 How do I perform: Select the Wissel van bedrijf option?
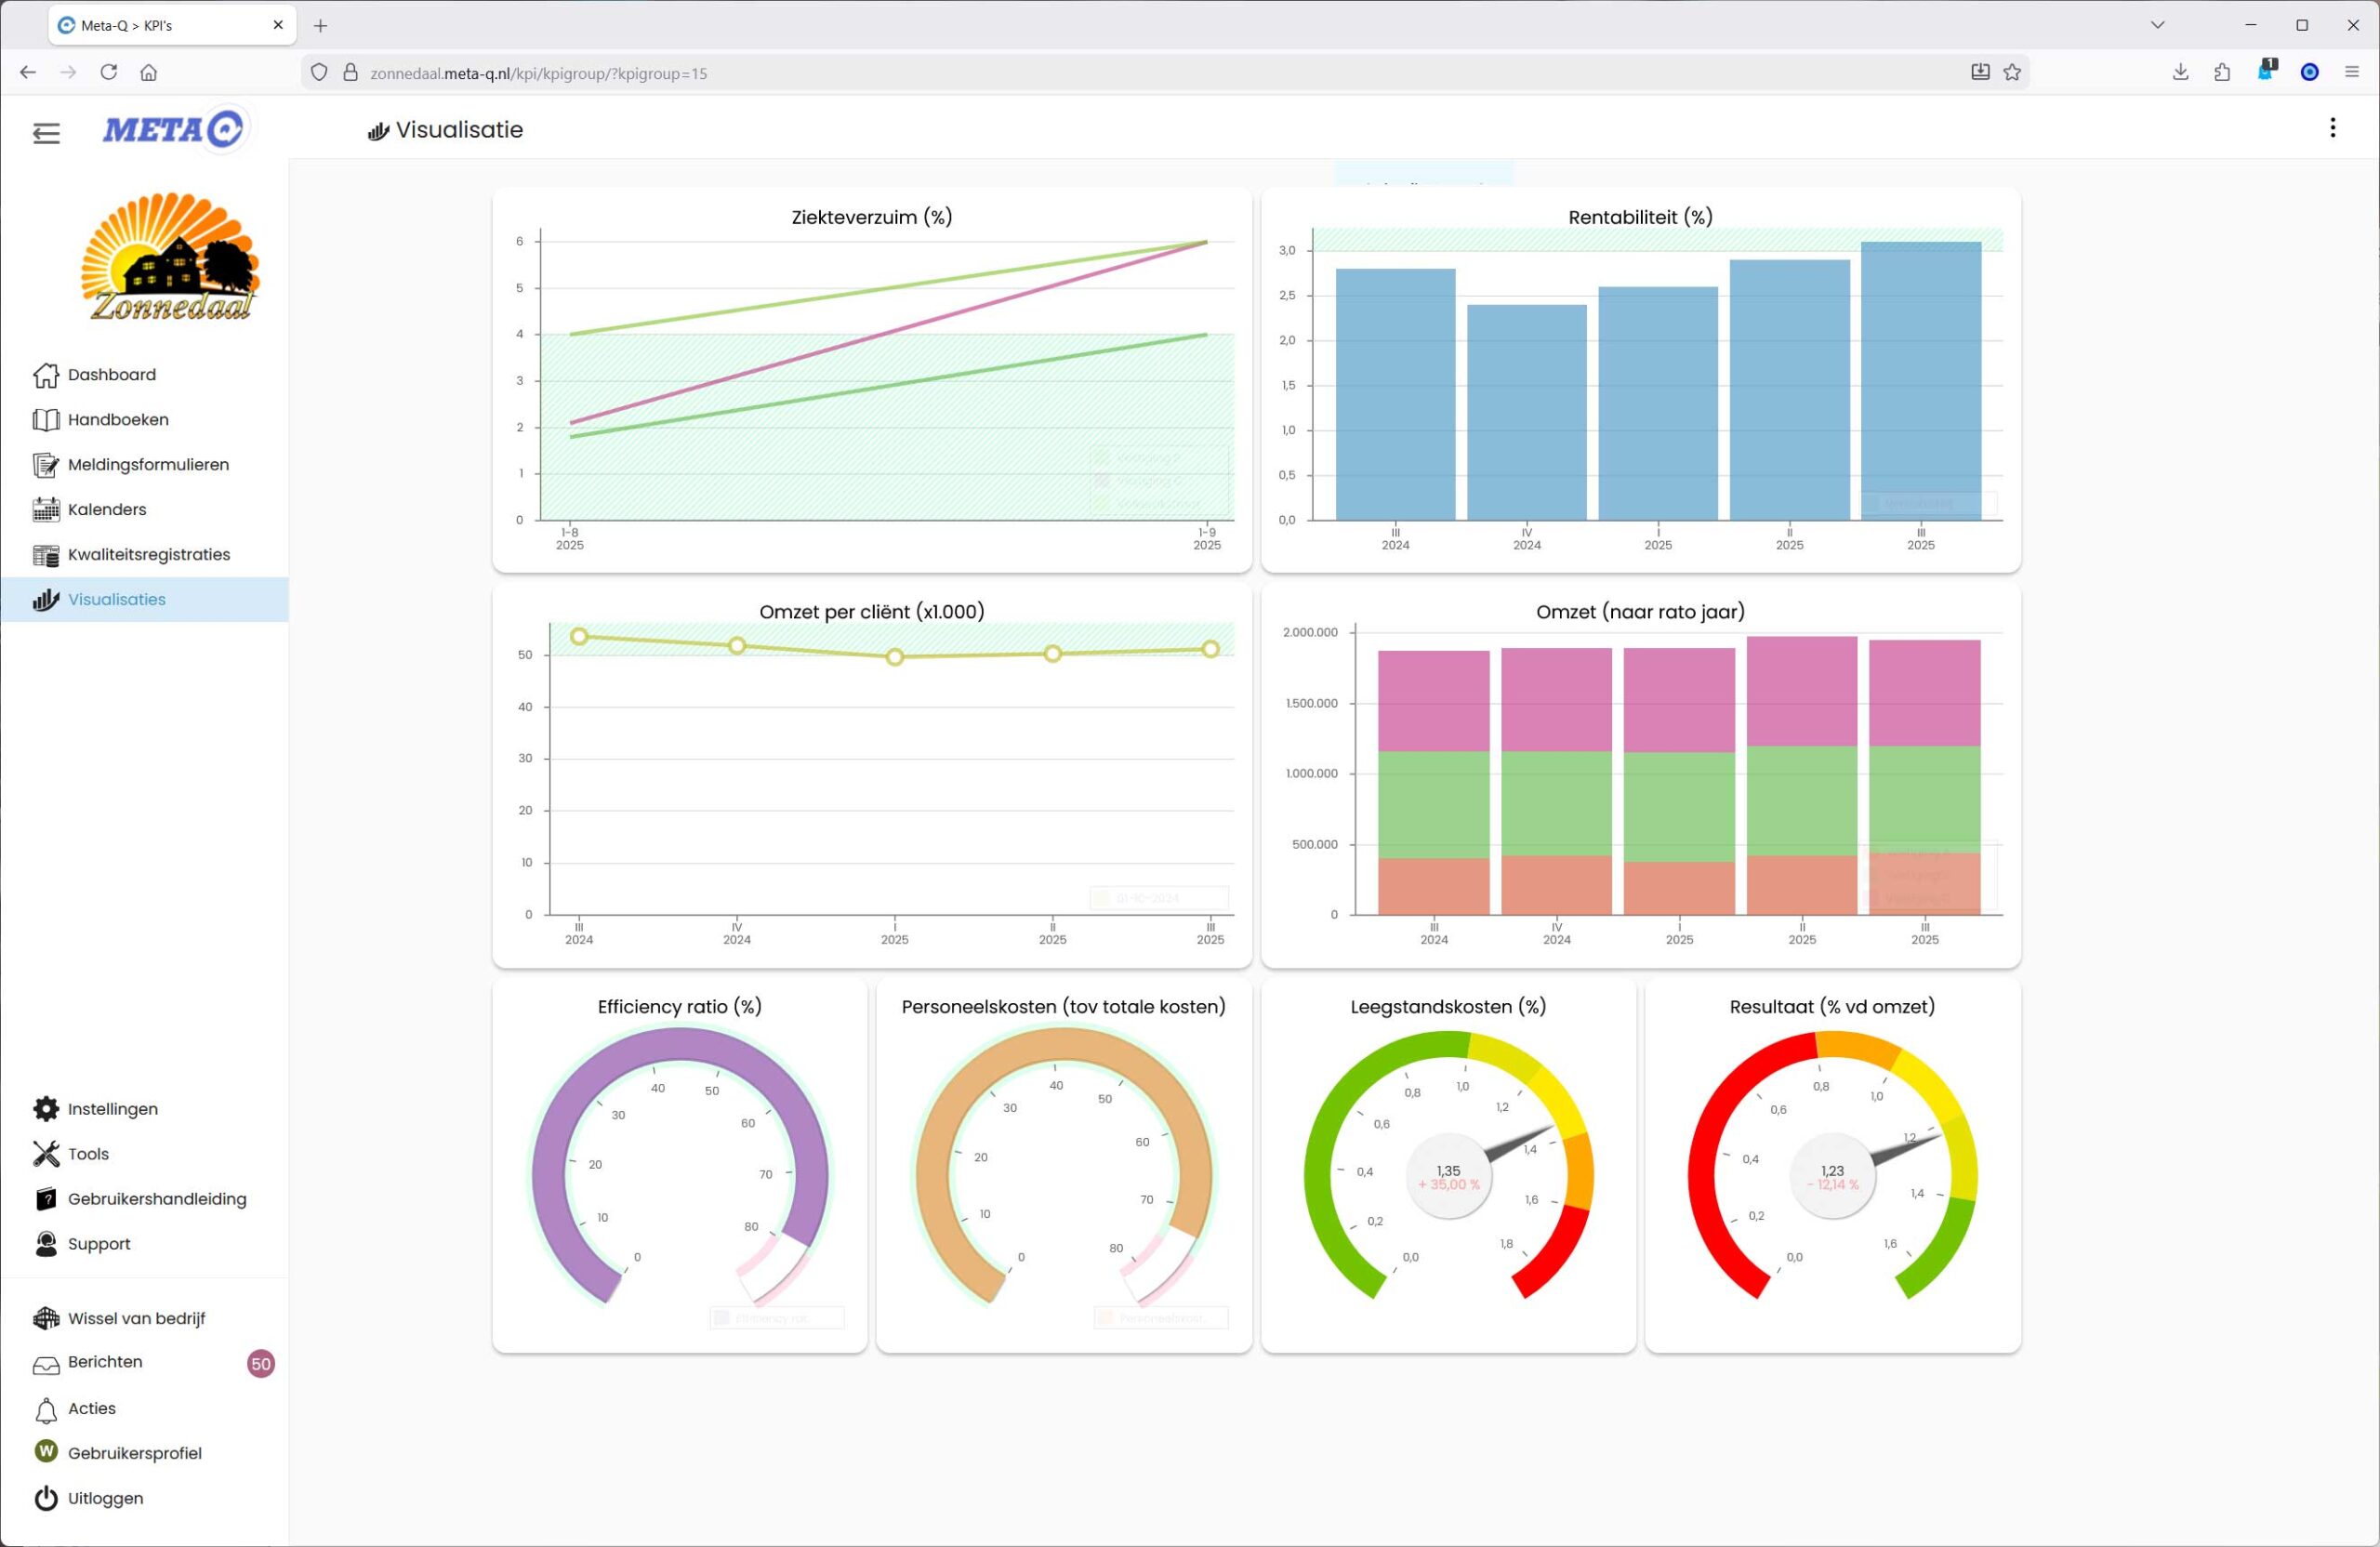[136, 1319]
